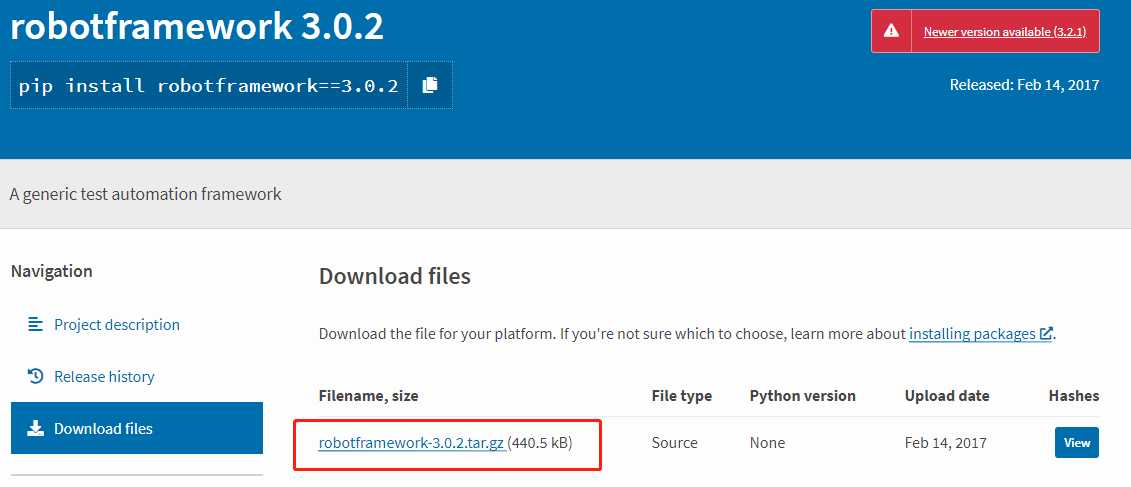Click the Python version column header
This screenshot has height=487, width=1131.
[x=803, y=395]
